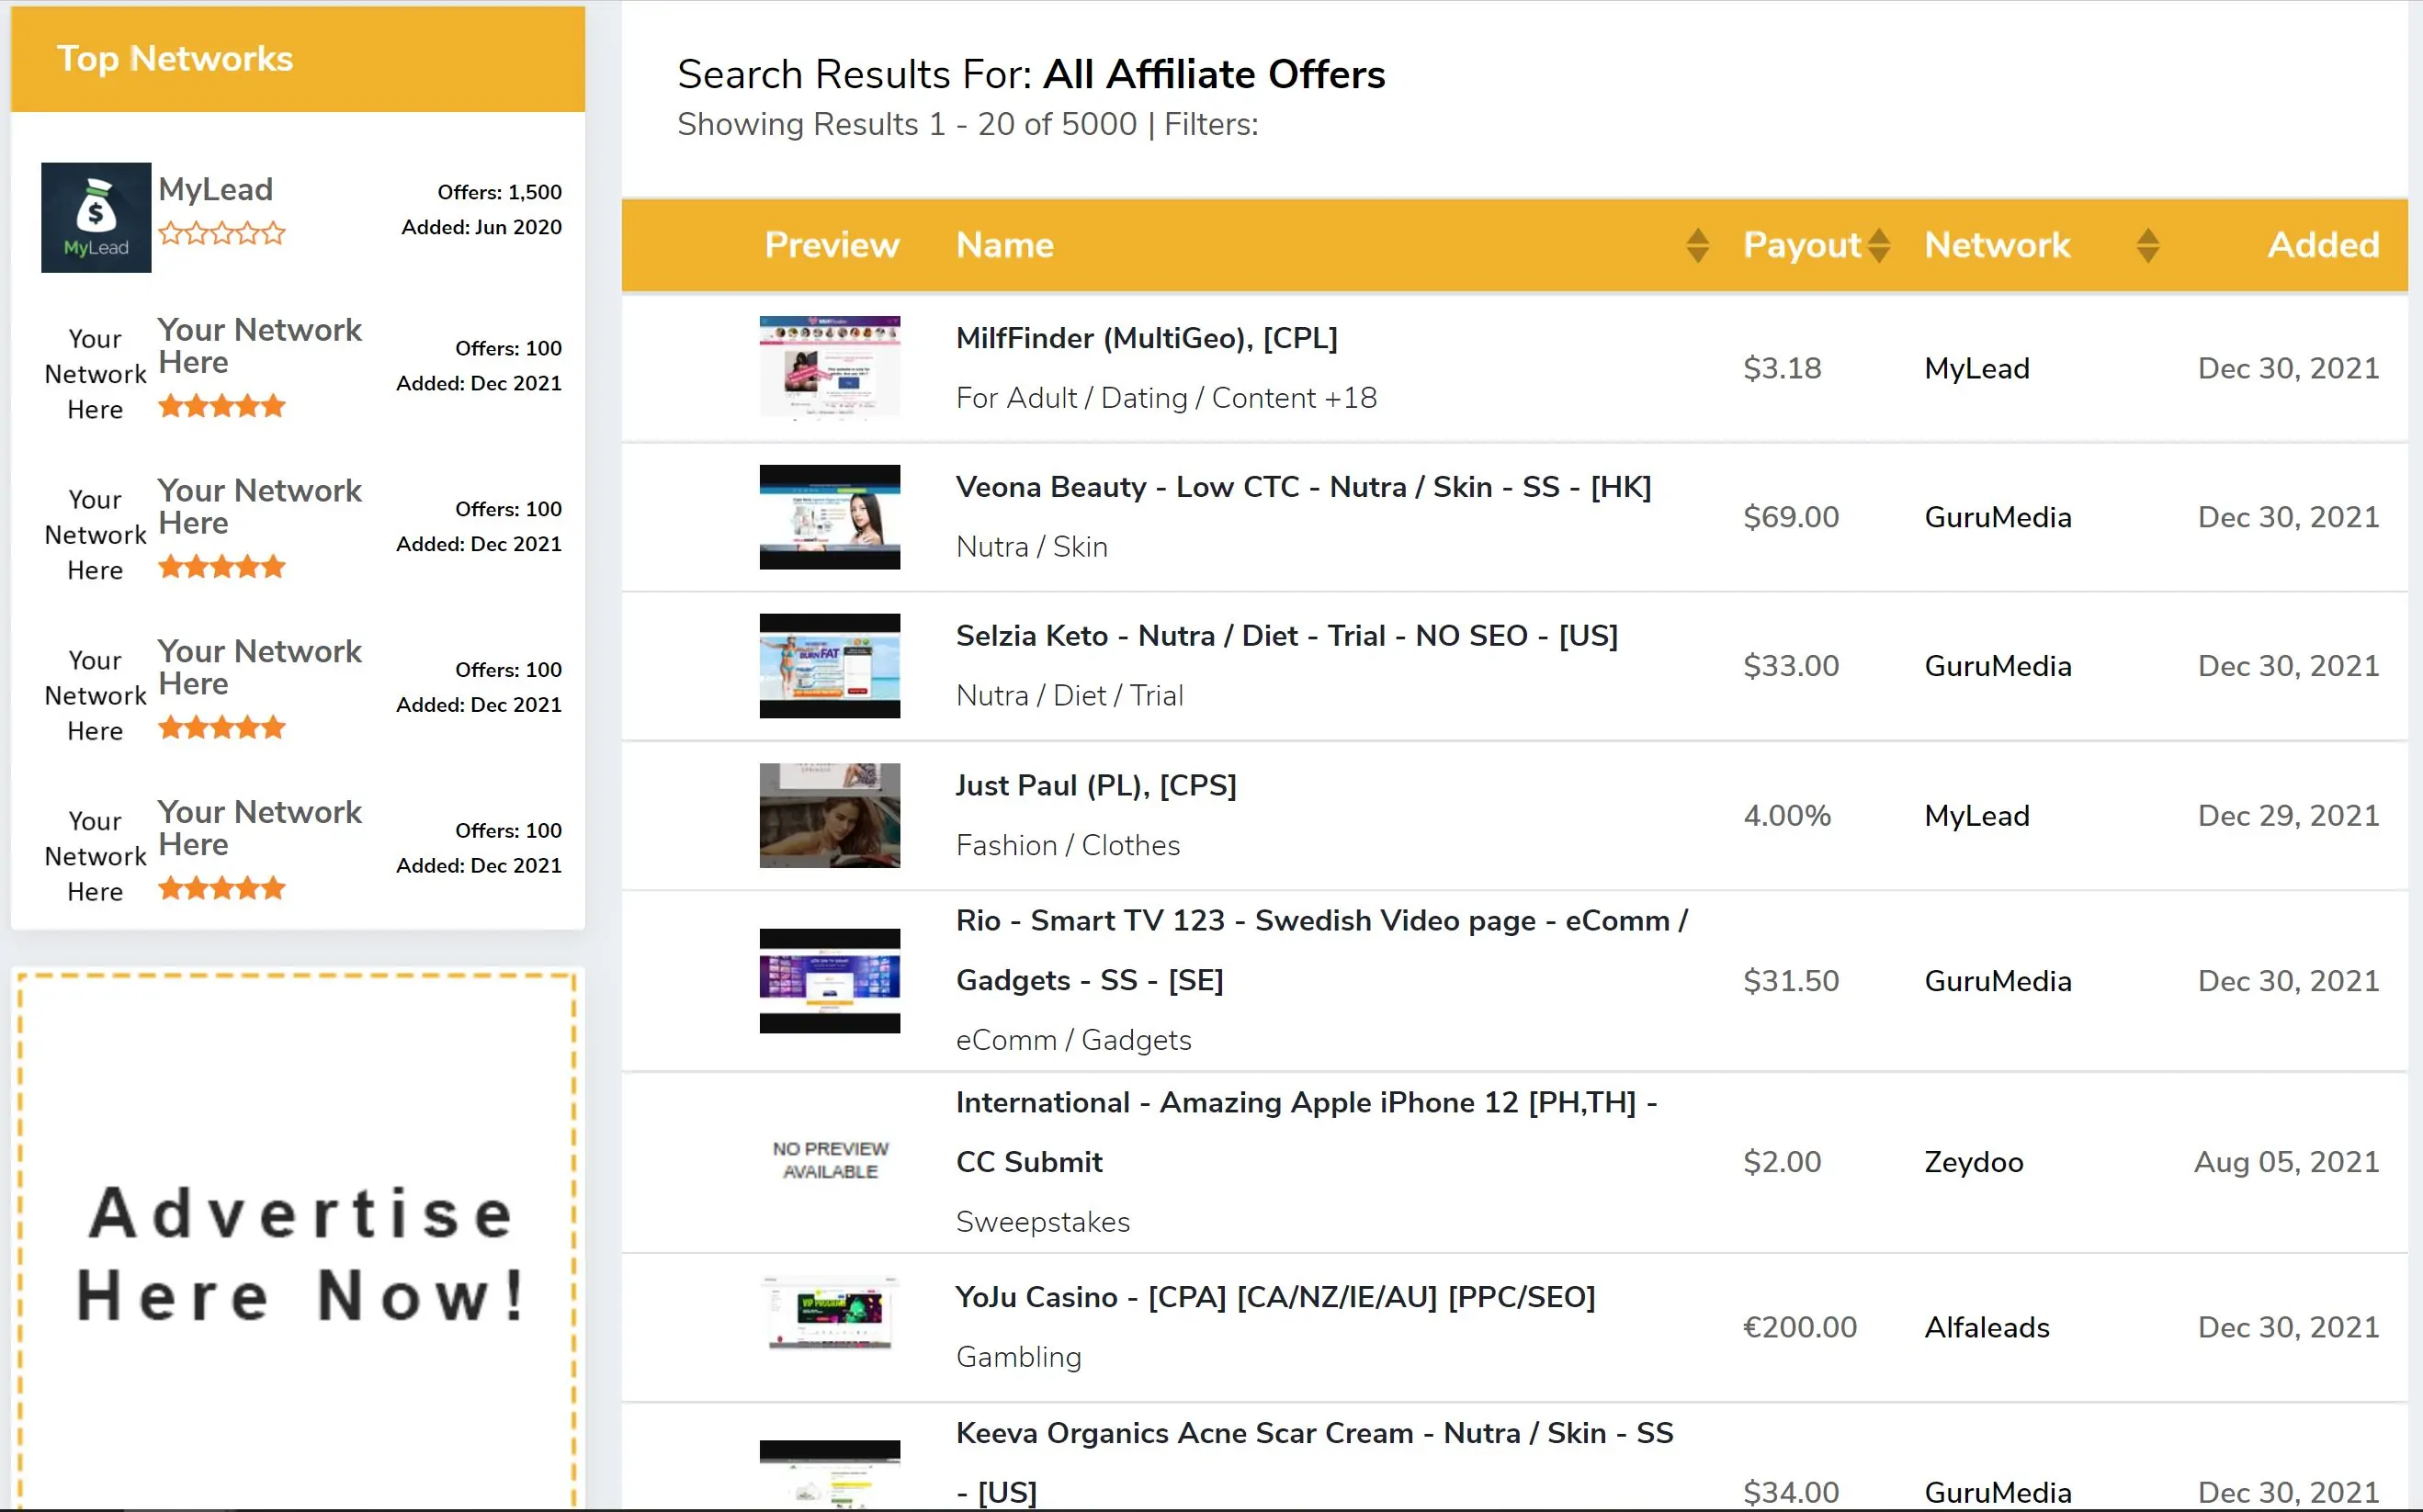Sort offers by Payout column arrows

1878,245
